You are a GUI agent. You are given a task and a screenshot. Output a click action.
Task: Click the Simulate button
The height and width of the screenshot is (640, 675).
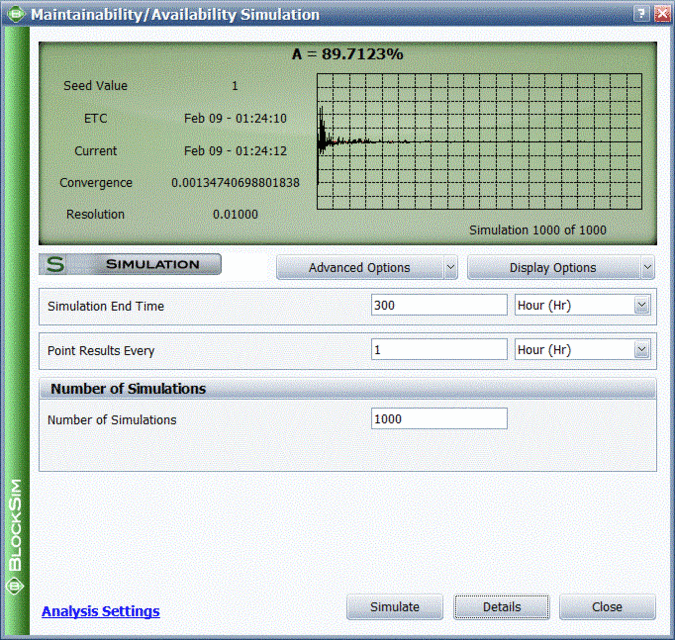point(395,607)
